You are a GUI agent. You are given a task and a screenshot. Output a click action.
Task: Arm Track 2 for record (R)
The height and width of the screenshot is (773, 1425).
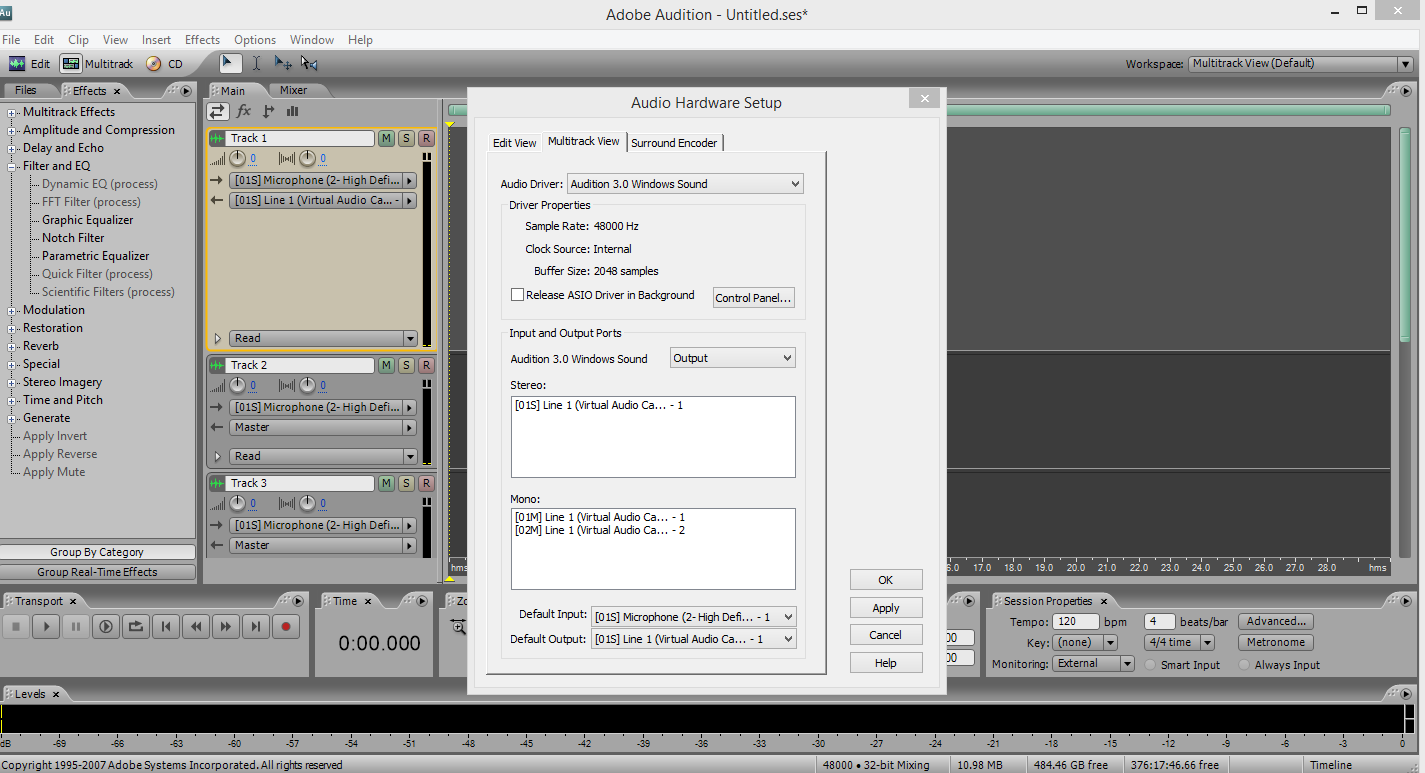(426, 365)
